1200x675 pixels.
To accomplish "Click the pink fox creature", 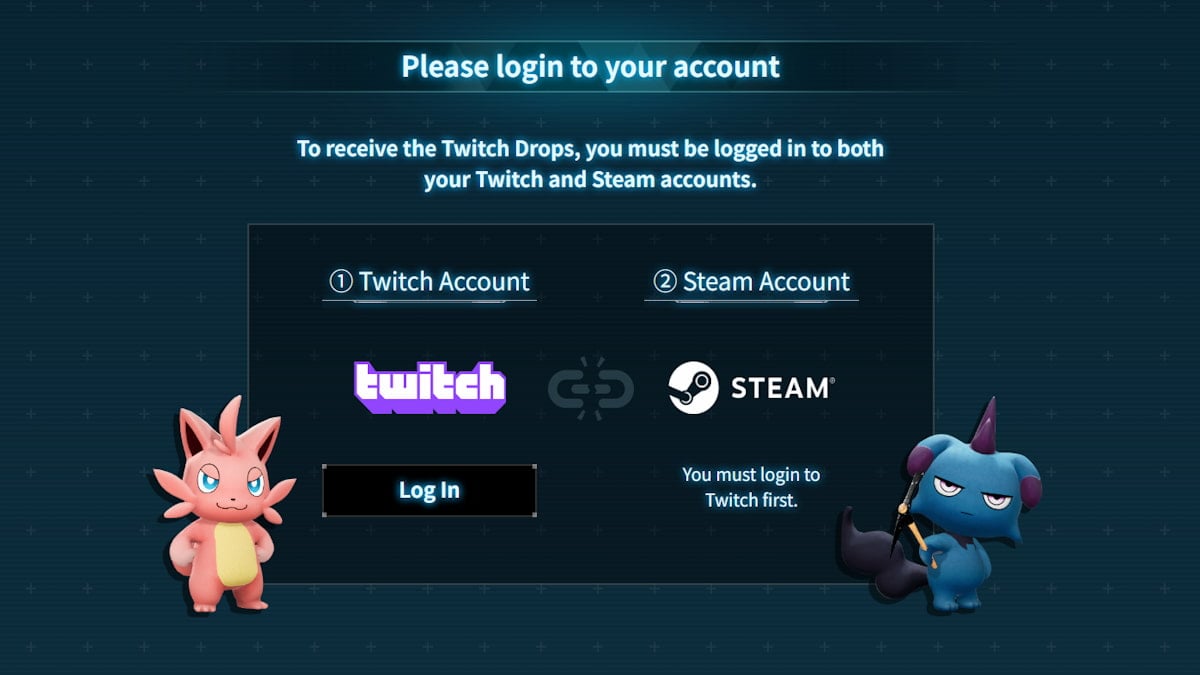I will (223, 506).
